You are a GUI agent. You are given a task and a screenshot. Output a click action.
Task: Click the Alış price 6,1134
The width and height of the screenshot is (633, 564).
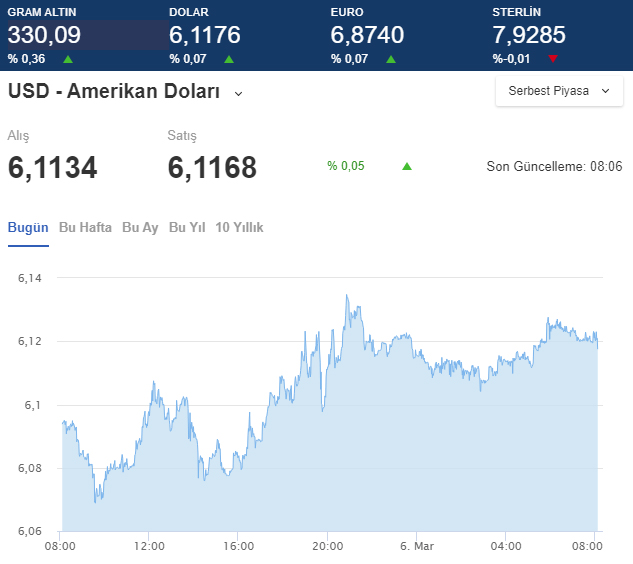[x=52, y=167]
